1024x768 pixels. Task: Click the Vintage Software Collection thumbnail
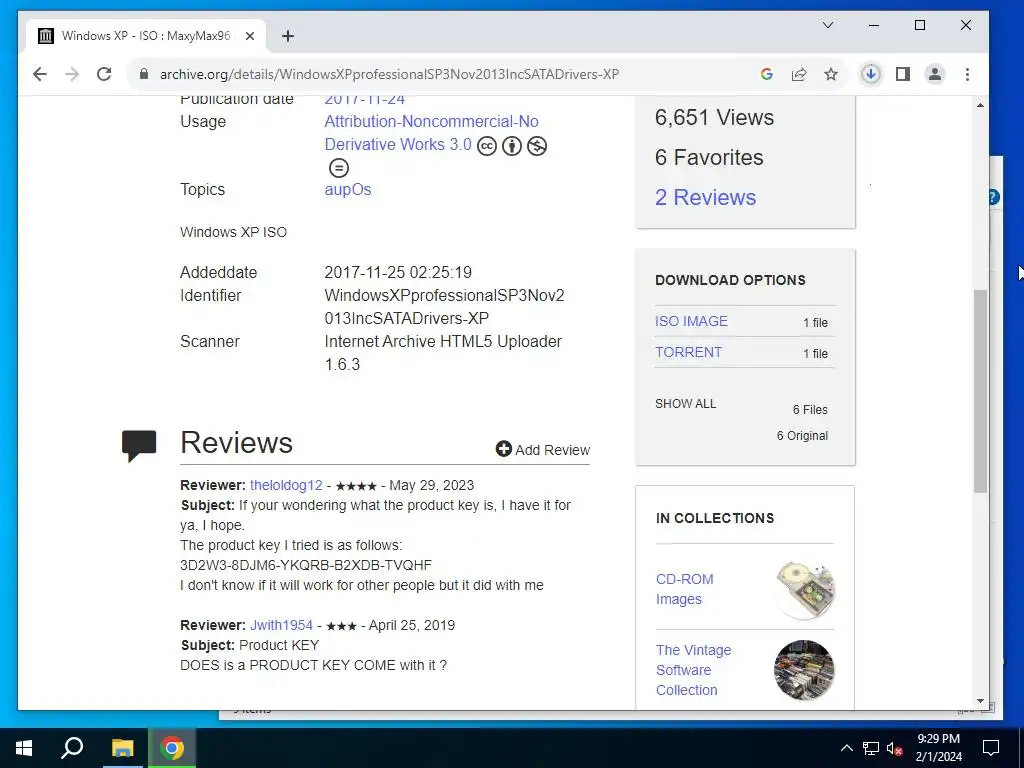click(804, 670)
